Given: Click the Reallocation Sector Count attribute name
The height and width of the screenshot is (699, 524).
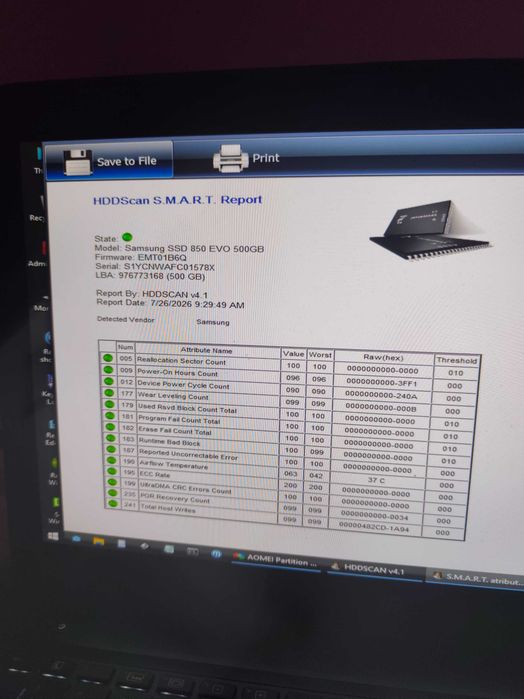Looking at the screenshot, I should tap(181, 361).
